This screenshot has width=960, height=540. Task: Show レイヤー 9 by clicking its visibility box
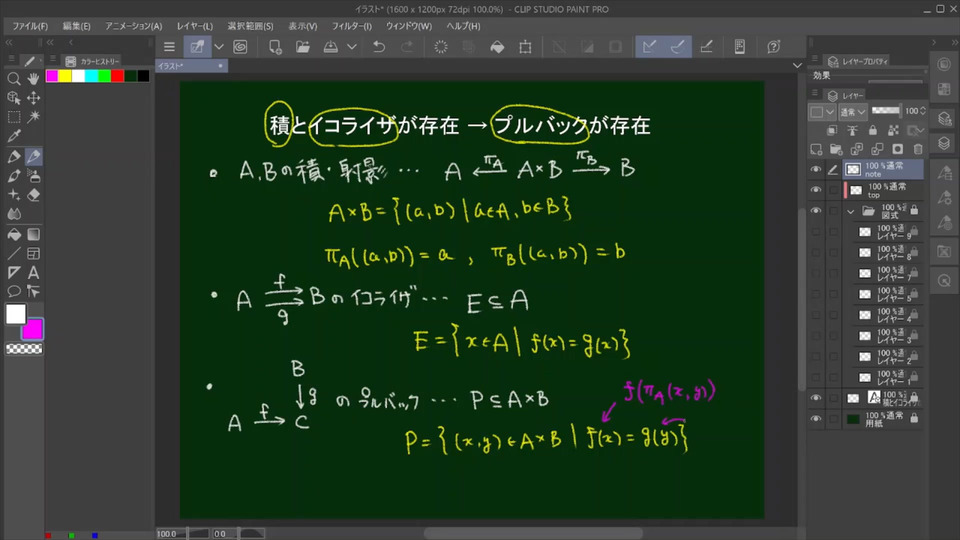coord(816,232)
